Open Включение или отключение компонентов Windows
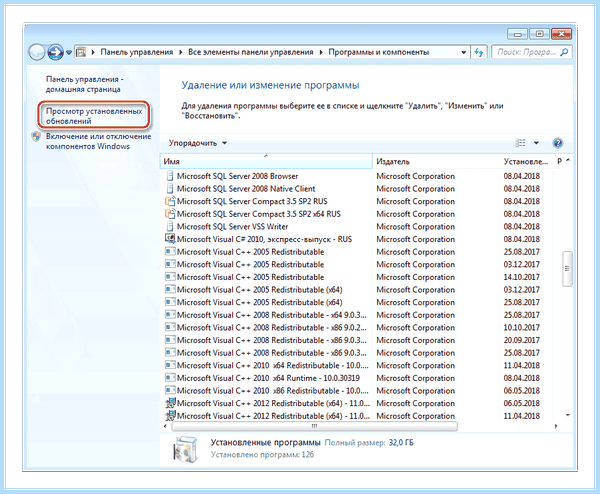The image size is (600, 494). 98,141
